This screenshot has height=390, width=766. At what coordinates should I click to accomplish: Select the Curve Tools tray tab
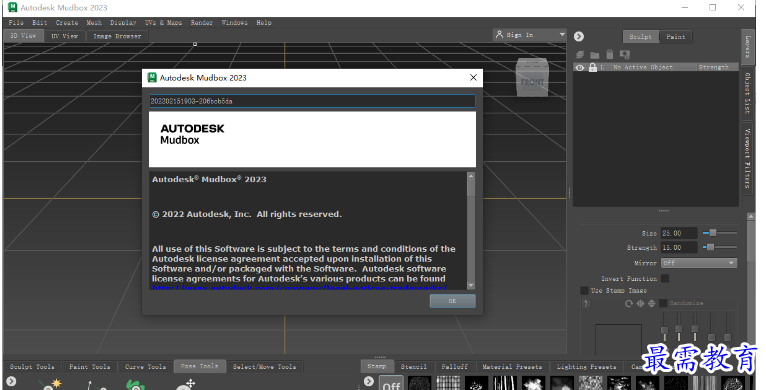coord(146,367)
